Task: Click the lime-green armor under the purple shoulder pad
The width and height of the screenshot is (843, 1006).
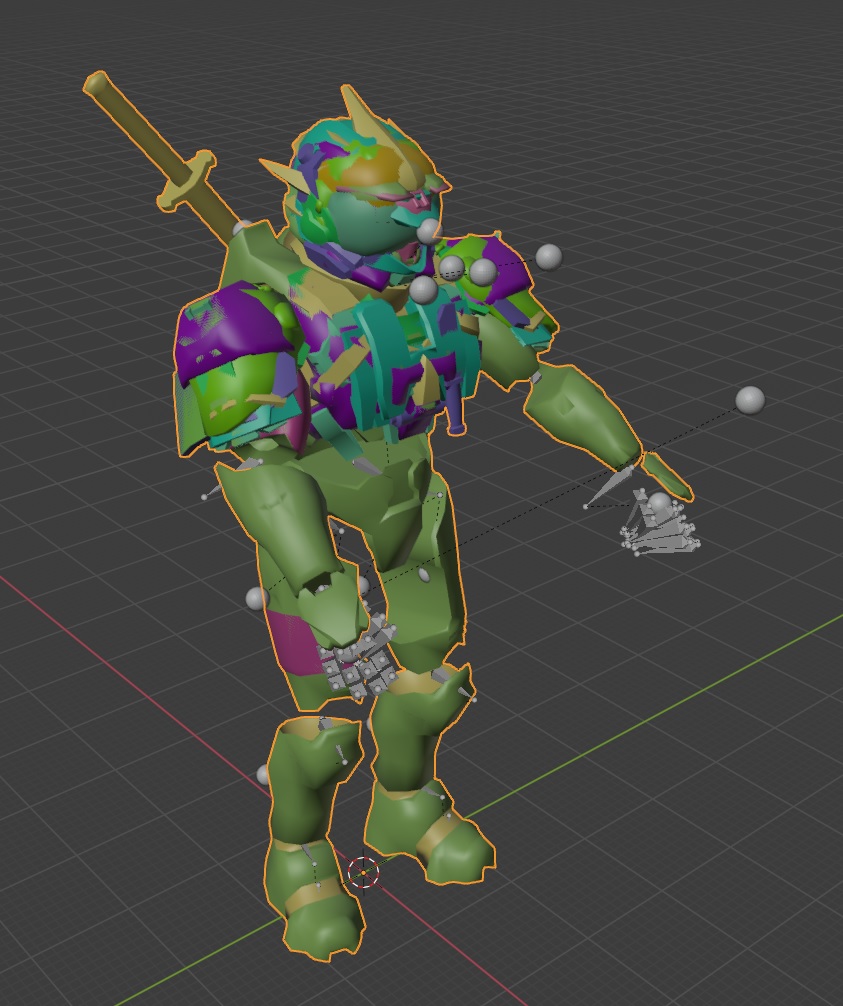Action: (234, 393)
